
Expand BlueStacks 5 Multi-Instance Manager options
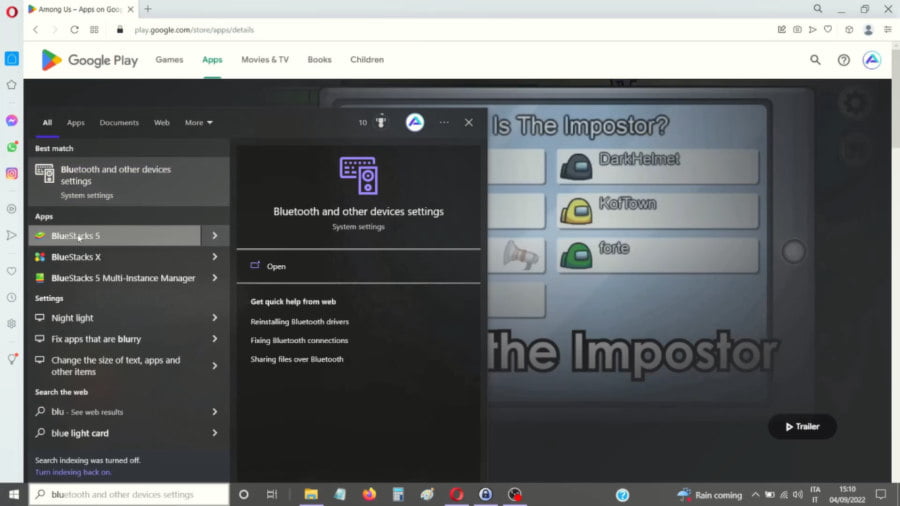pos(215,278)
